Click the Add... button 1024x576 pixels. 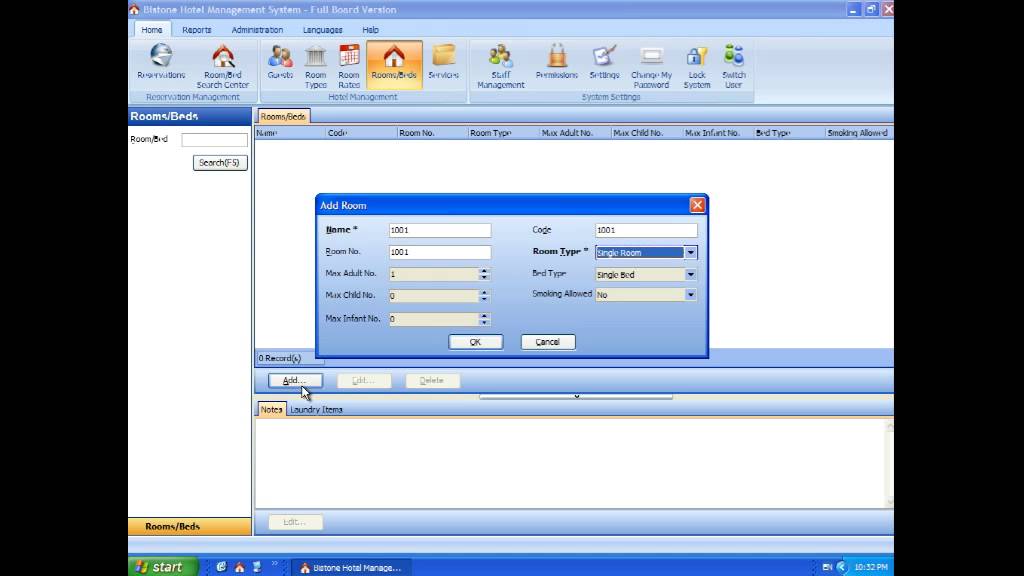[295, 380]
